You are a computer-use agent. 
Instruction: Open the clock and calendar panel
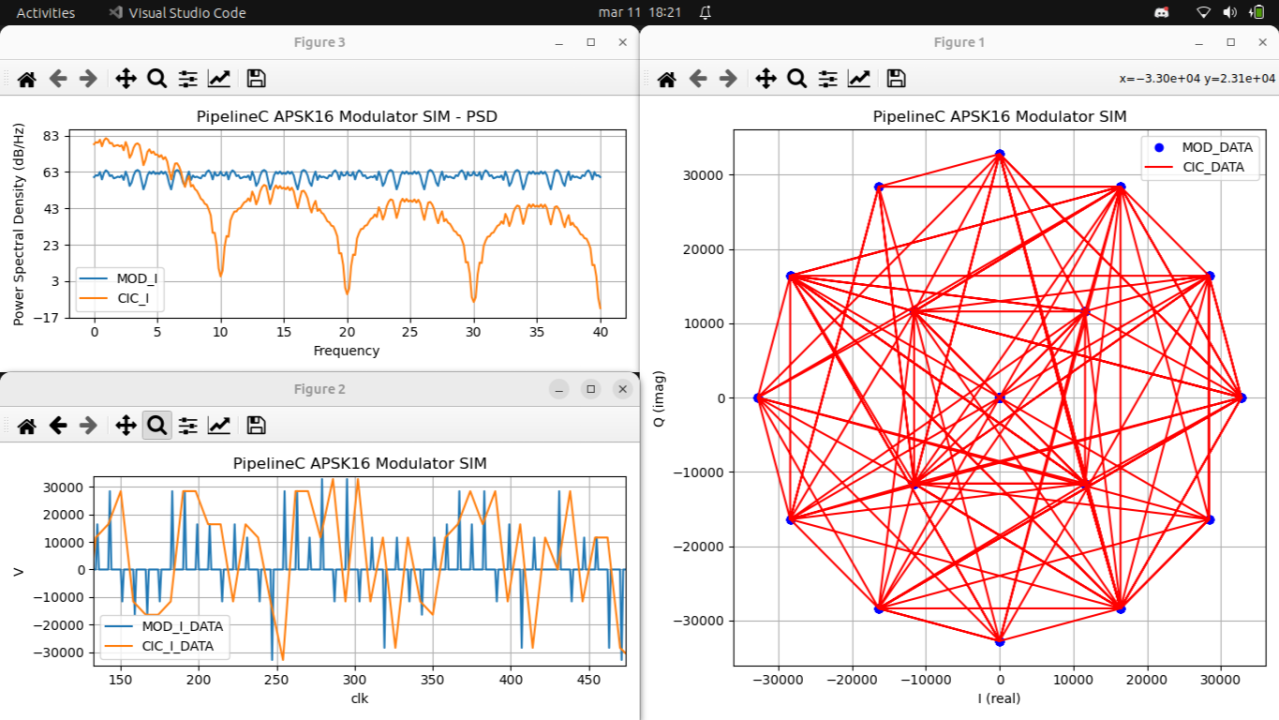639,13
